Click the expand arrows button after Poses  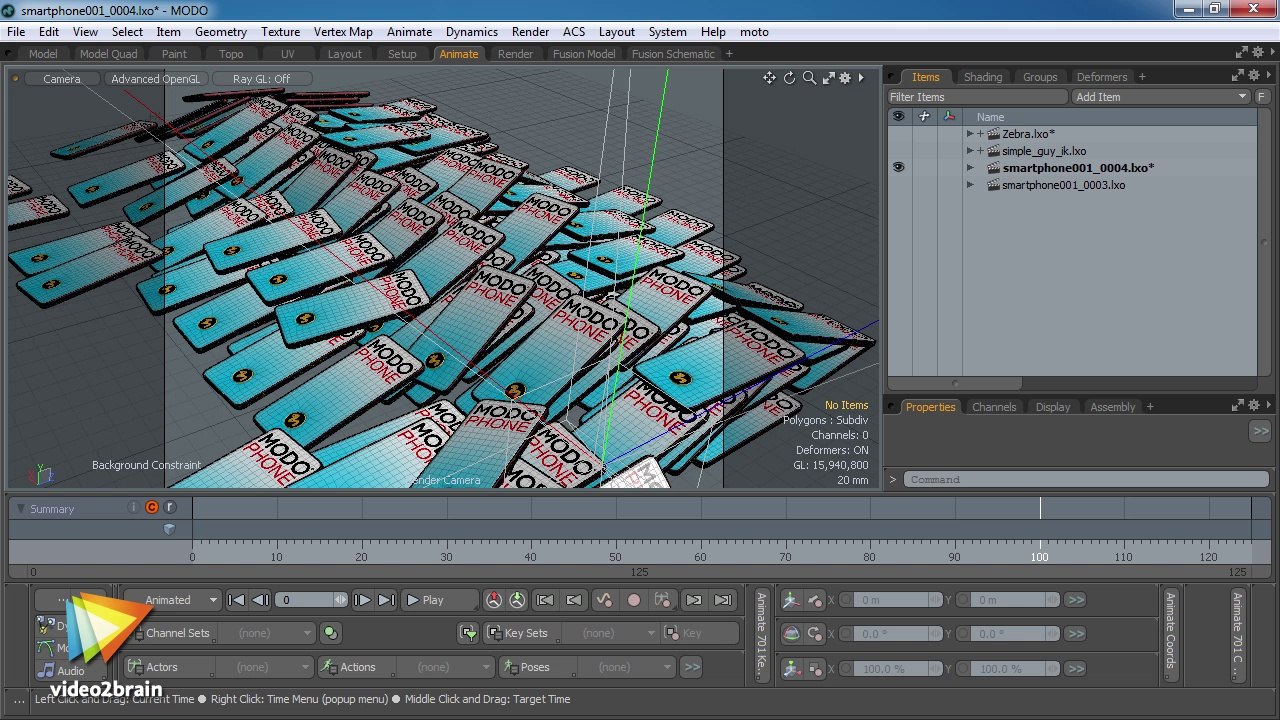point(691,667)
